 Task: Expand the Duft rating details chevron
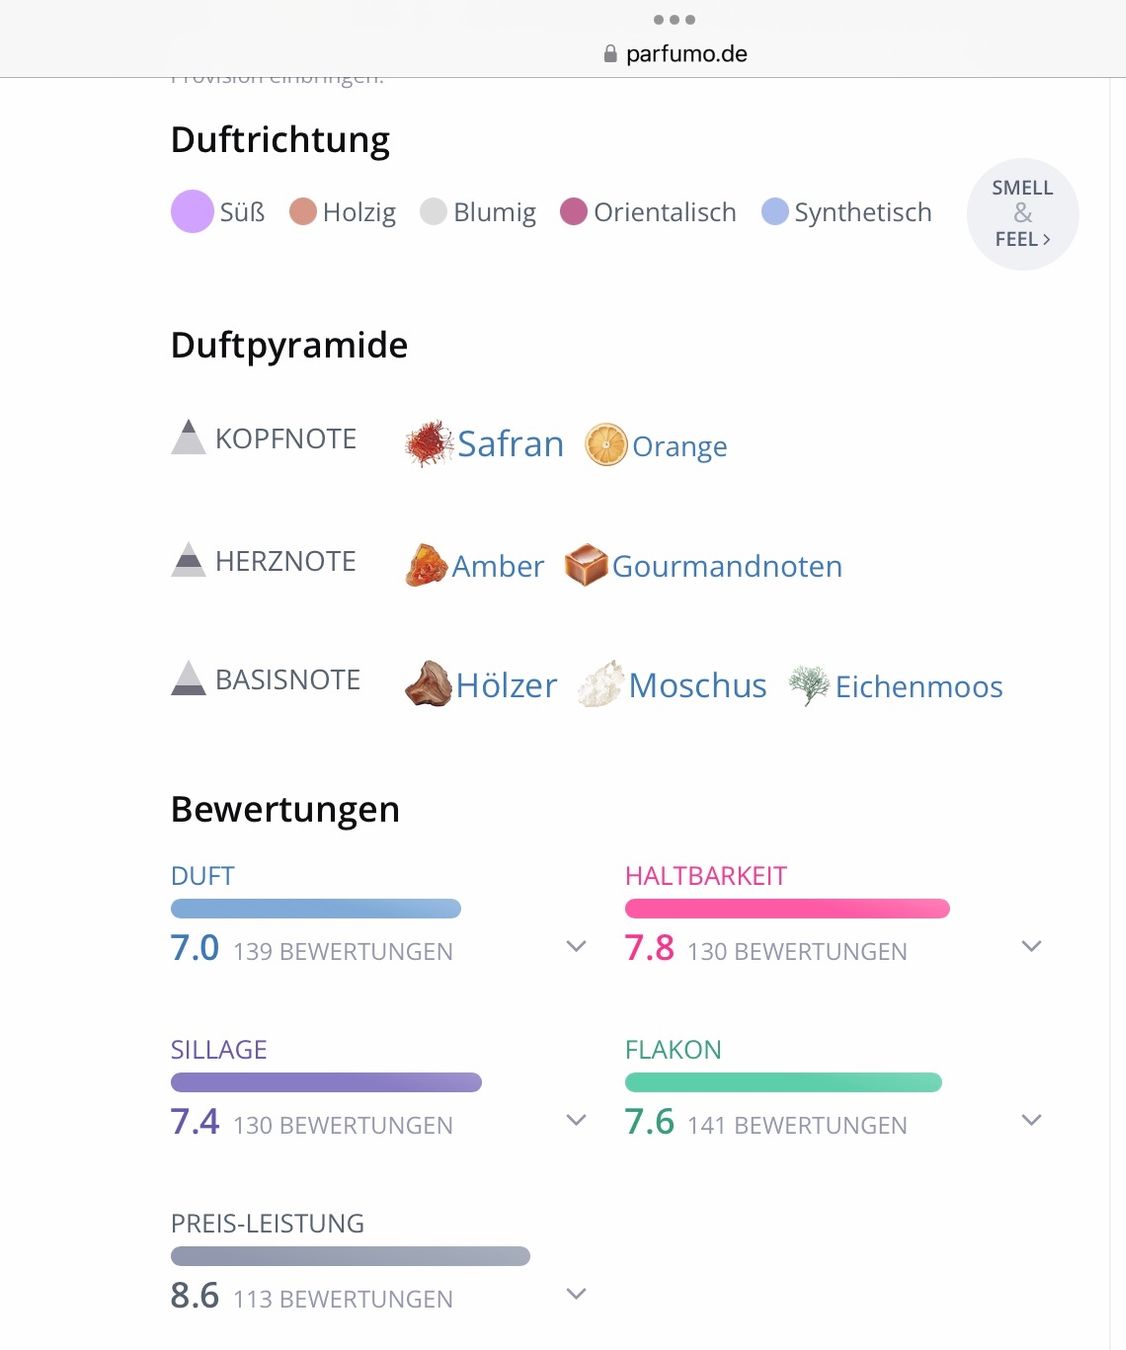tap(576, 946)
